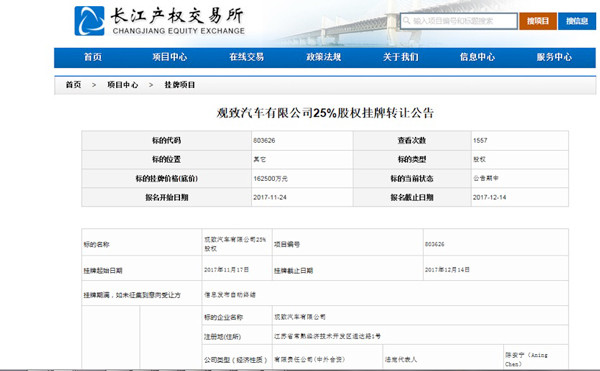Click the magnifier icon in search box
This screenshot has height=371, width=600.
click(x=406, y=20)
